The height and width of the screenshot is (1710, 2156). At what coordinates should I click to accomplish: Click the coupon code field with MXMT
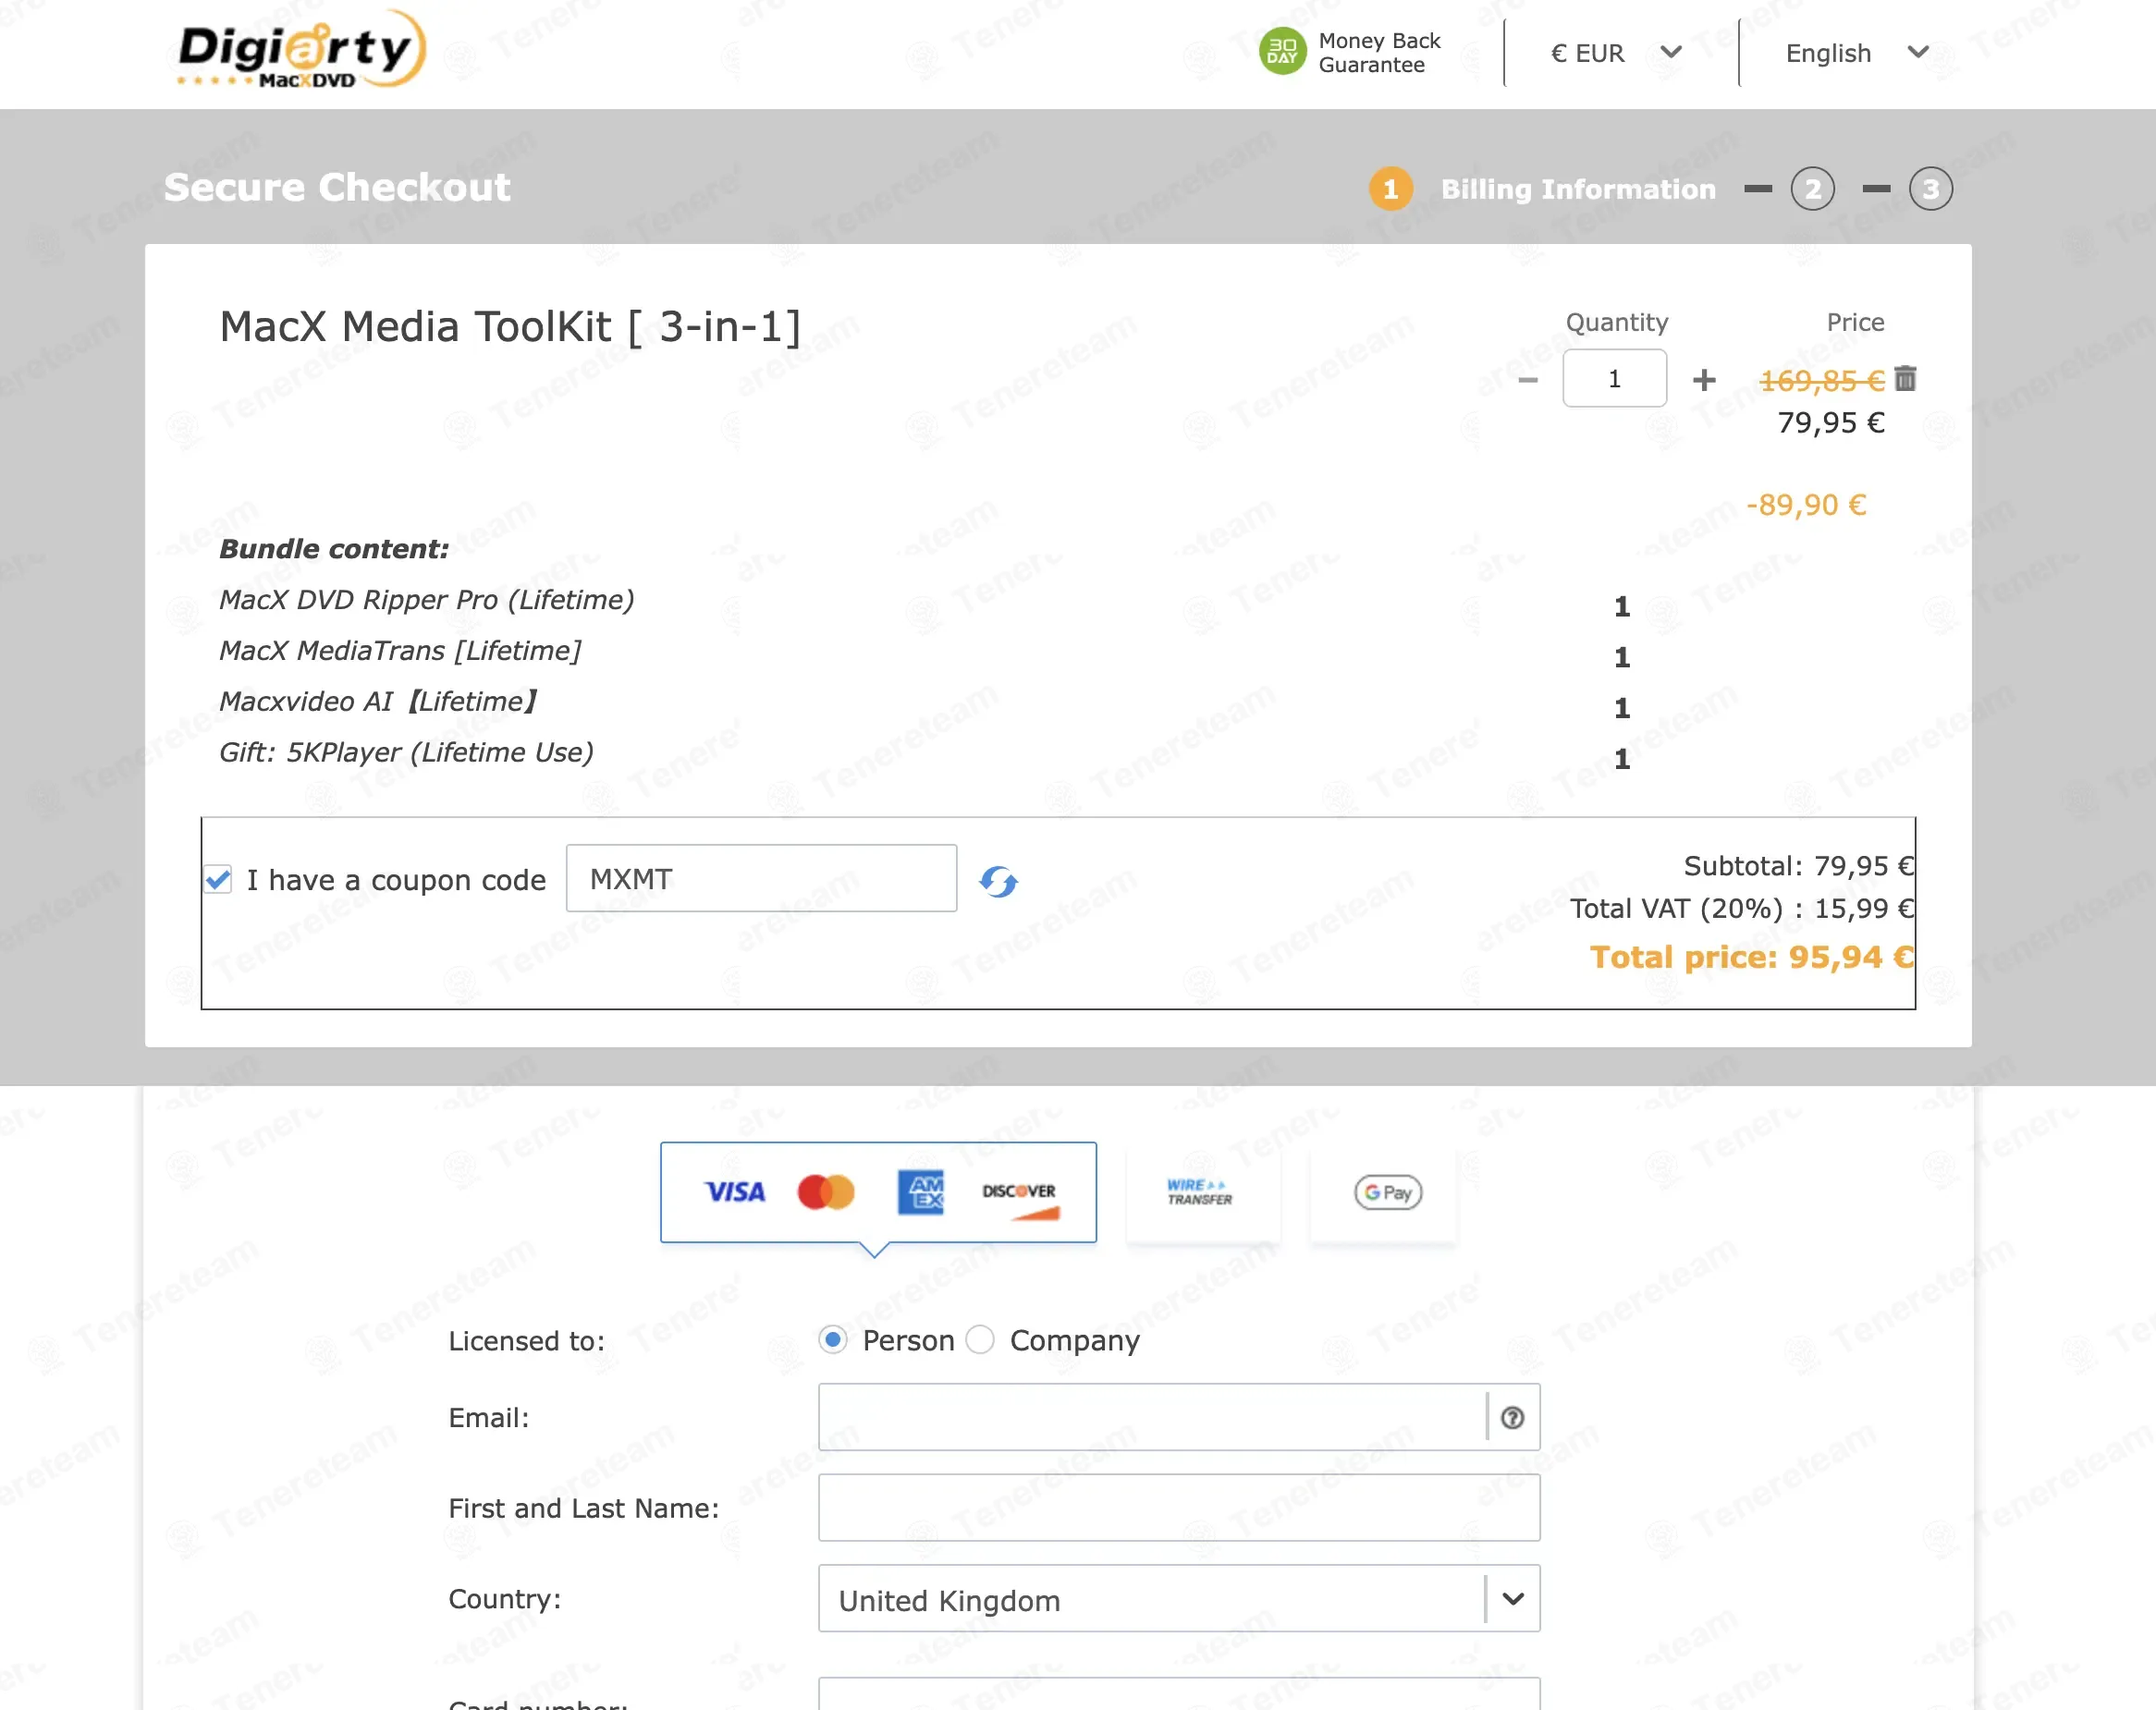click(x=761, y=878)
